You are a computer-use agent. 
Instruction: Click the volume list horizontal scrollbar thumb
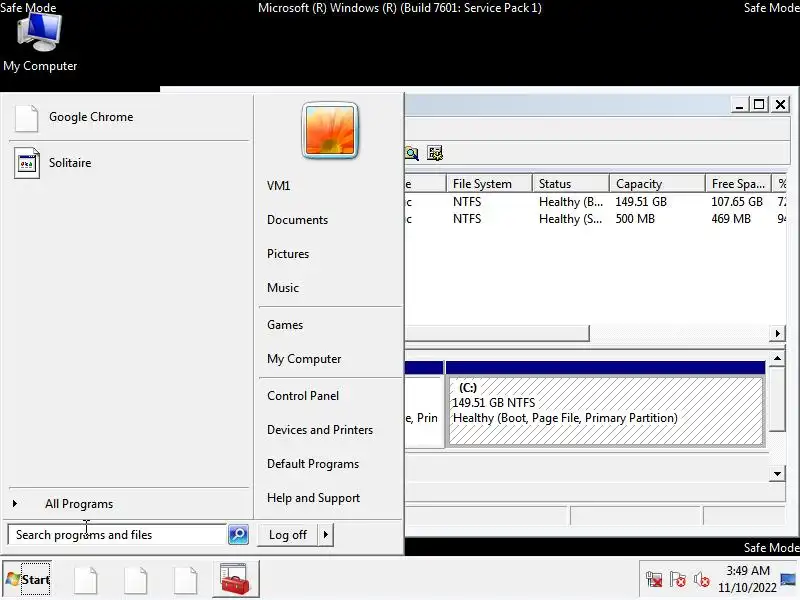click(497, 334)
